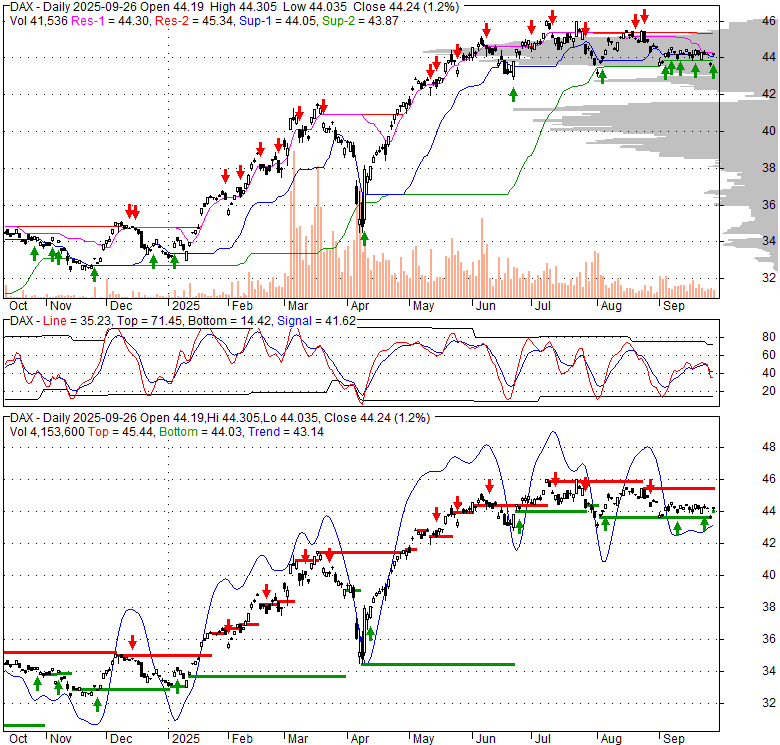780x745 pixels.
Task: Click Trend = 43.14 in bottom chart
Action: click(286, 432)
